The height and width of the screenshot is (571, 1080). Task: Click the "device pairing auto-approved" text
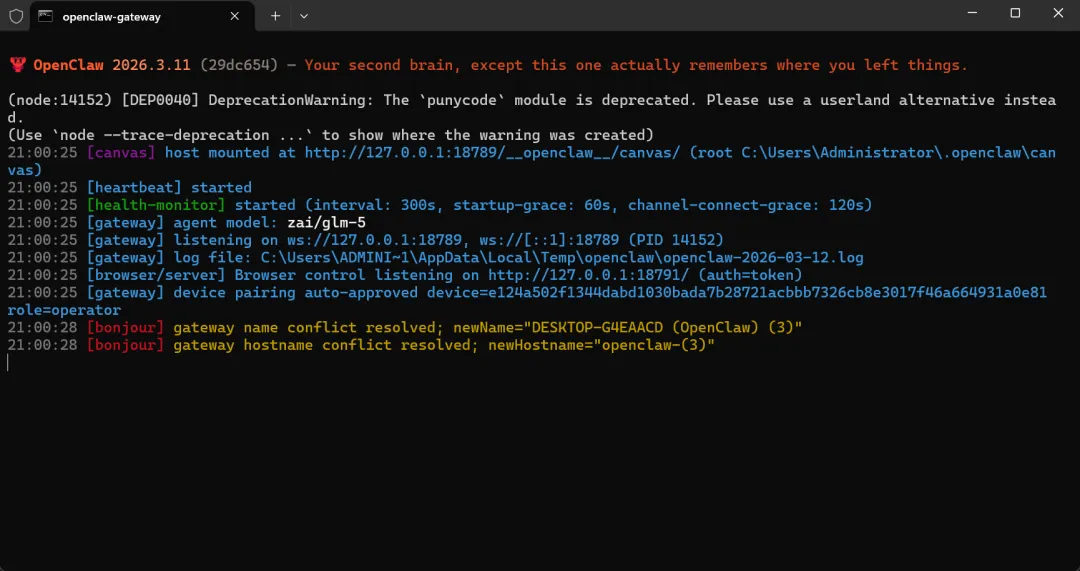pos(295,293)
